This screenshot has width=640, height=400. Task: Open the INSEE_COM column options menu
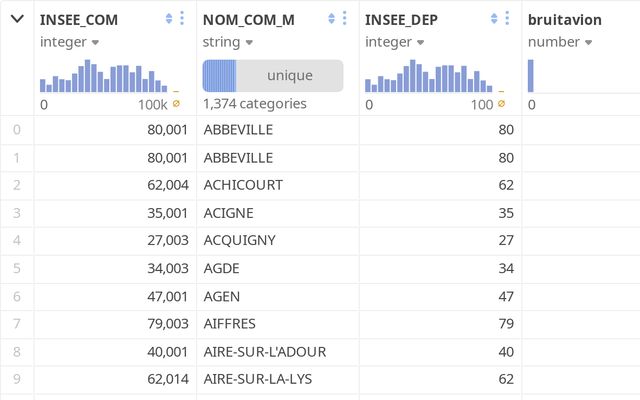182,19
